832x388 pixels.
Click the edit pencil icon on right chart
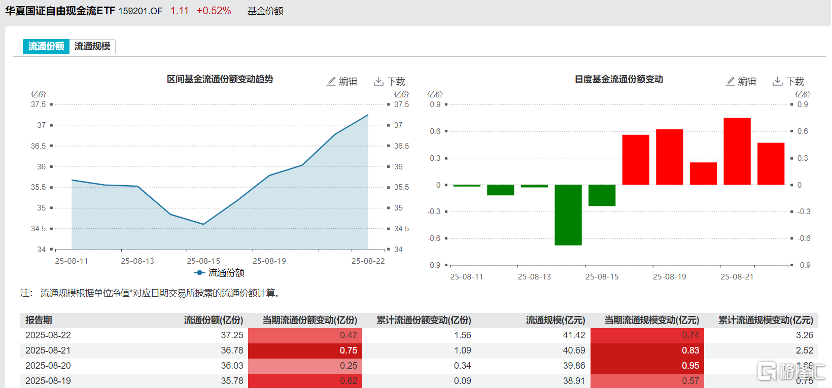[x=731, y=81]
